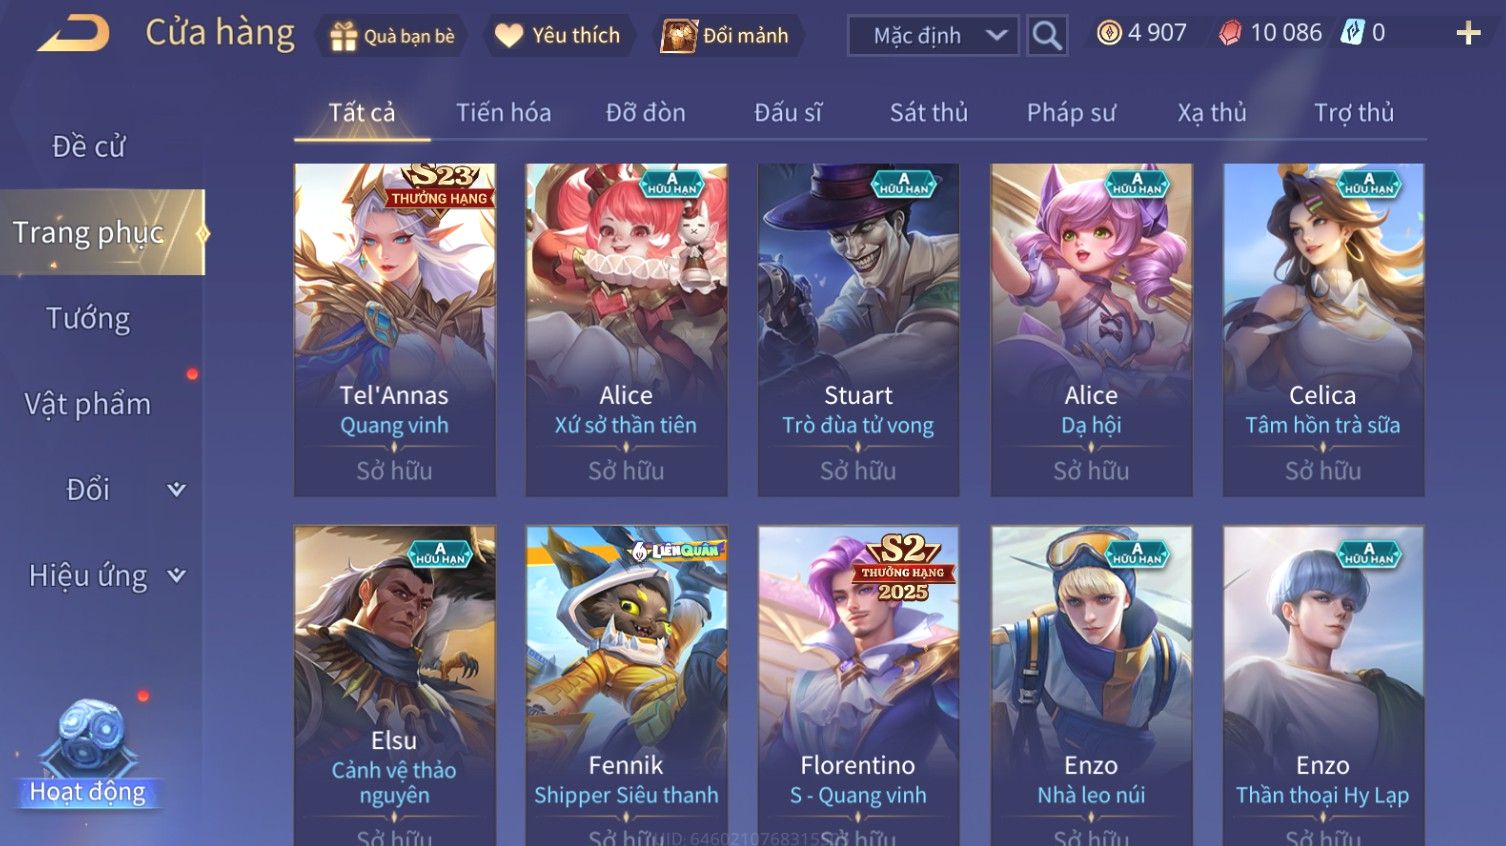1506x846 pixels.
Task: Open the Vật phẩm sidebar item
Action: click(88, 404)
